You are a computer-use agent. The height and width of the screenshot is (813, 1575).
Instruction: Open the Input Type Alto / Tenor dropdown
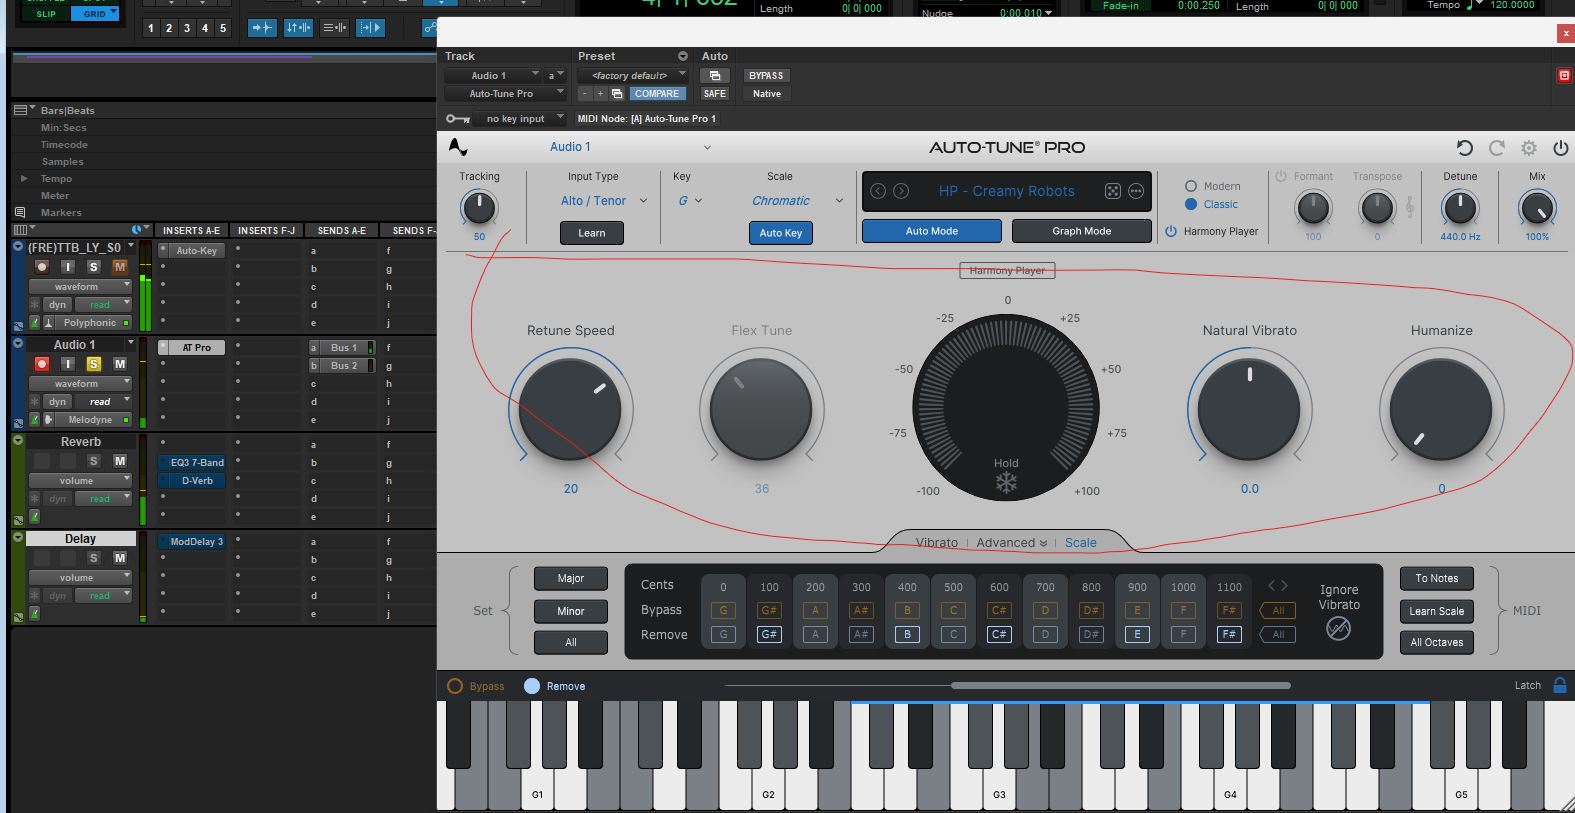[x=604, y=201]
